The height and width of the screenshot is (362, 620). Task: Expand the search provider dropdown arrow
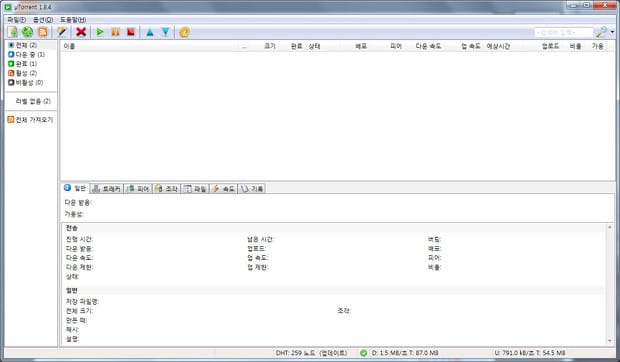click(x=612, y=32)
